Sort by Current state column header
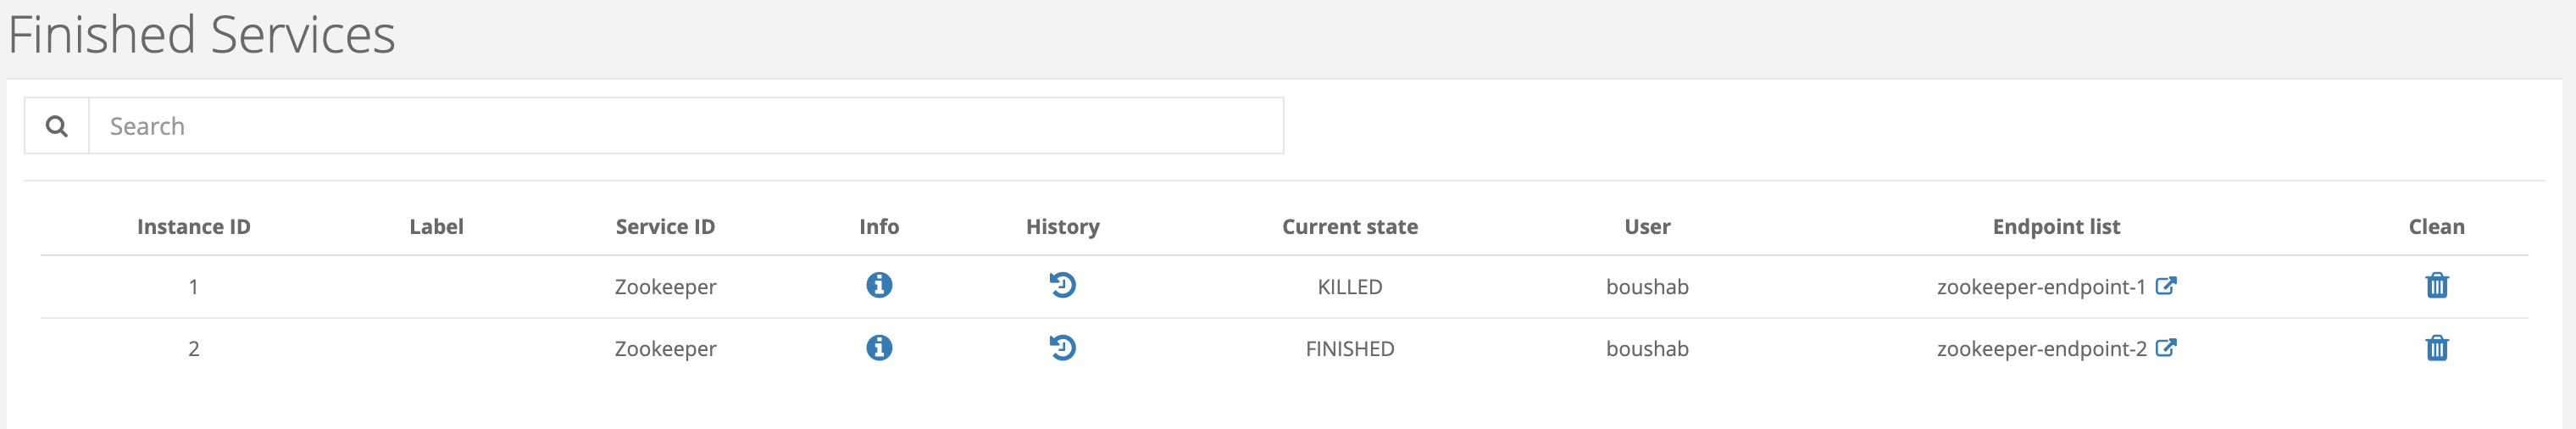This screenshot has width=2576, height=429. (1350, 227)
